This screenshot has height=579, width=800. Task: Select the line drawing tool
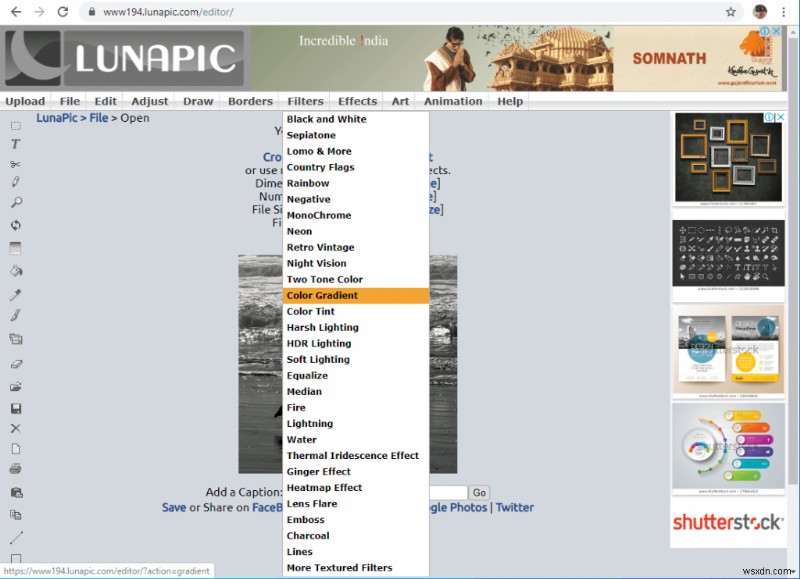pyautogui.click(x=16, y=537)
